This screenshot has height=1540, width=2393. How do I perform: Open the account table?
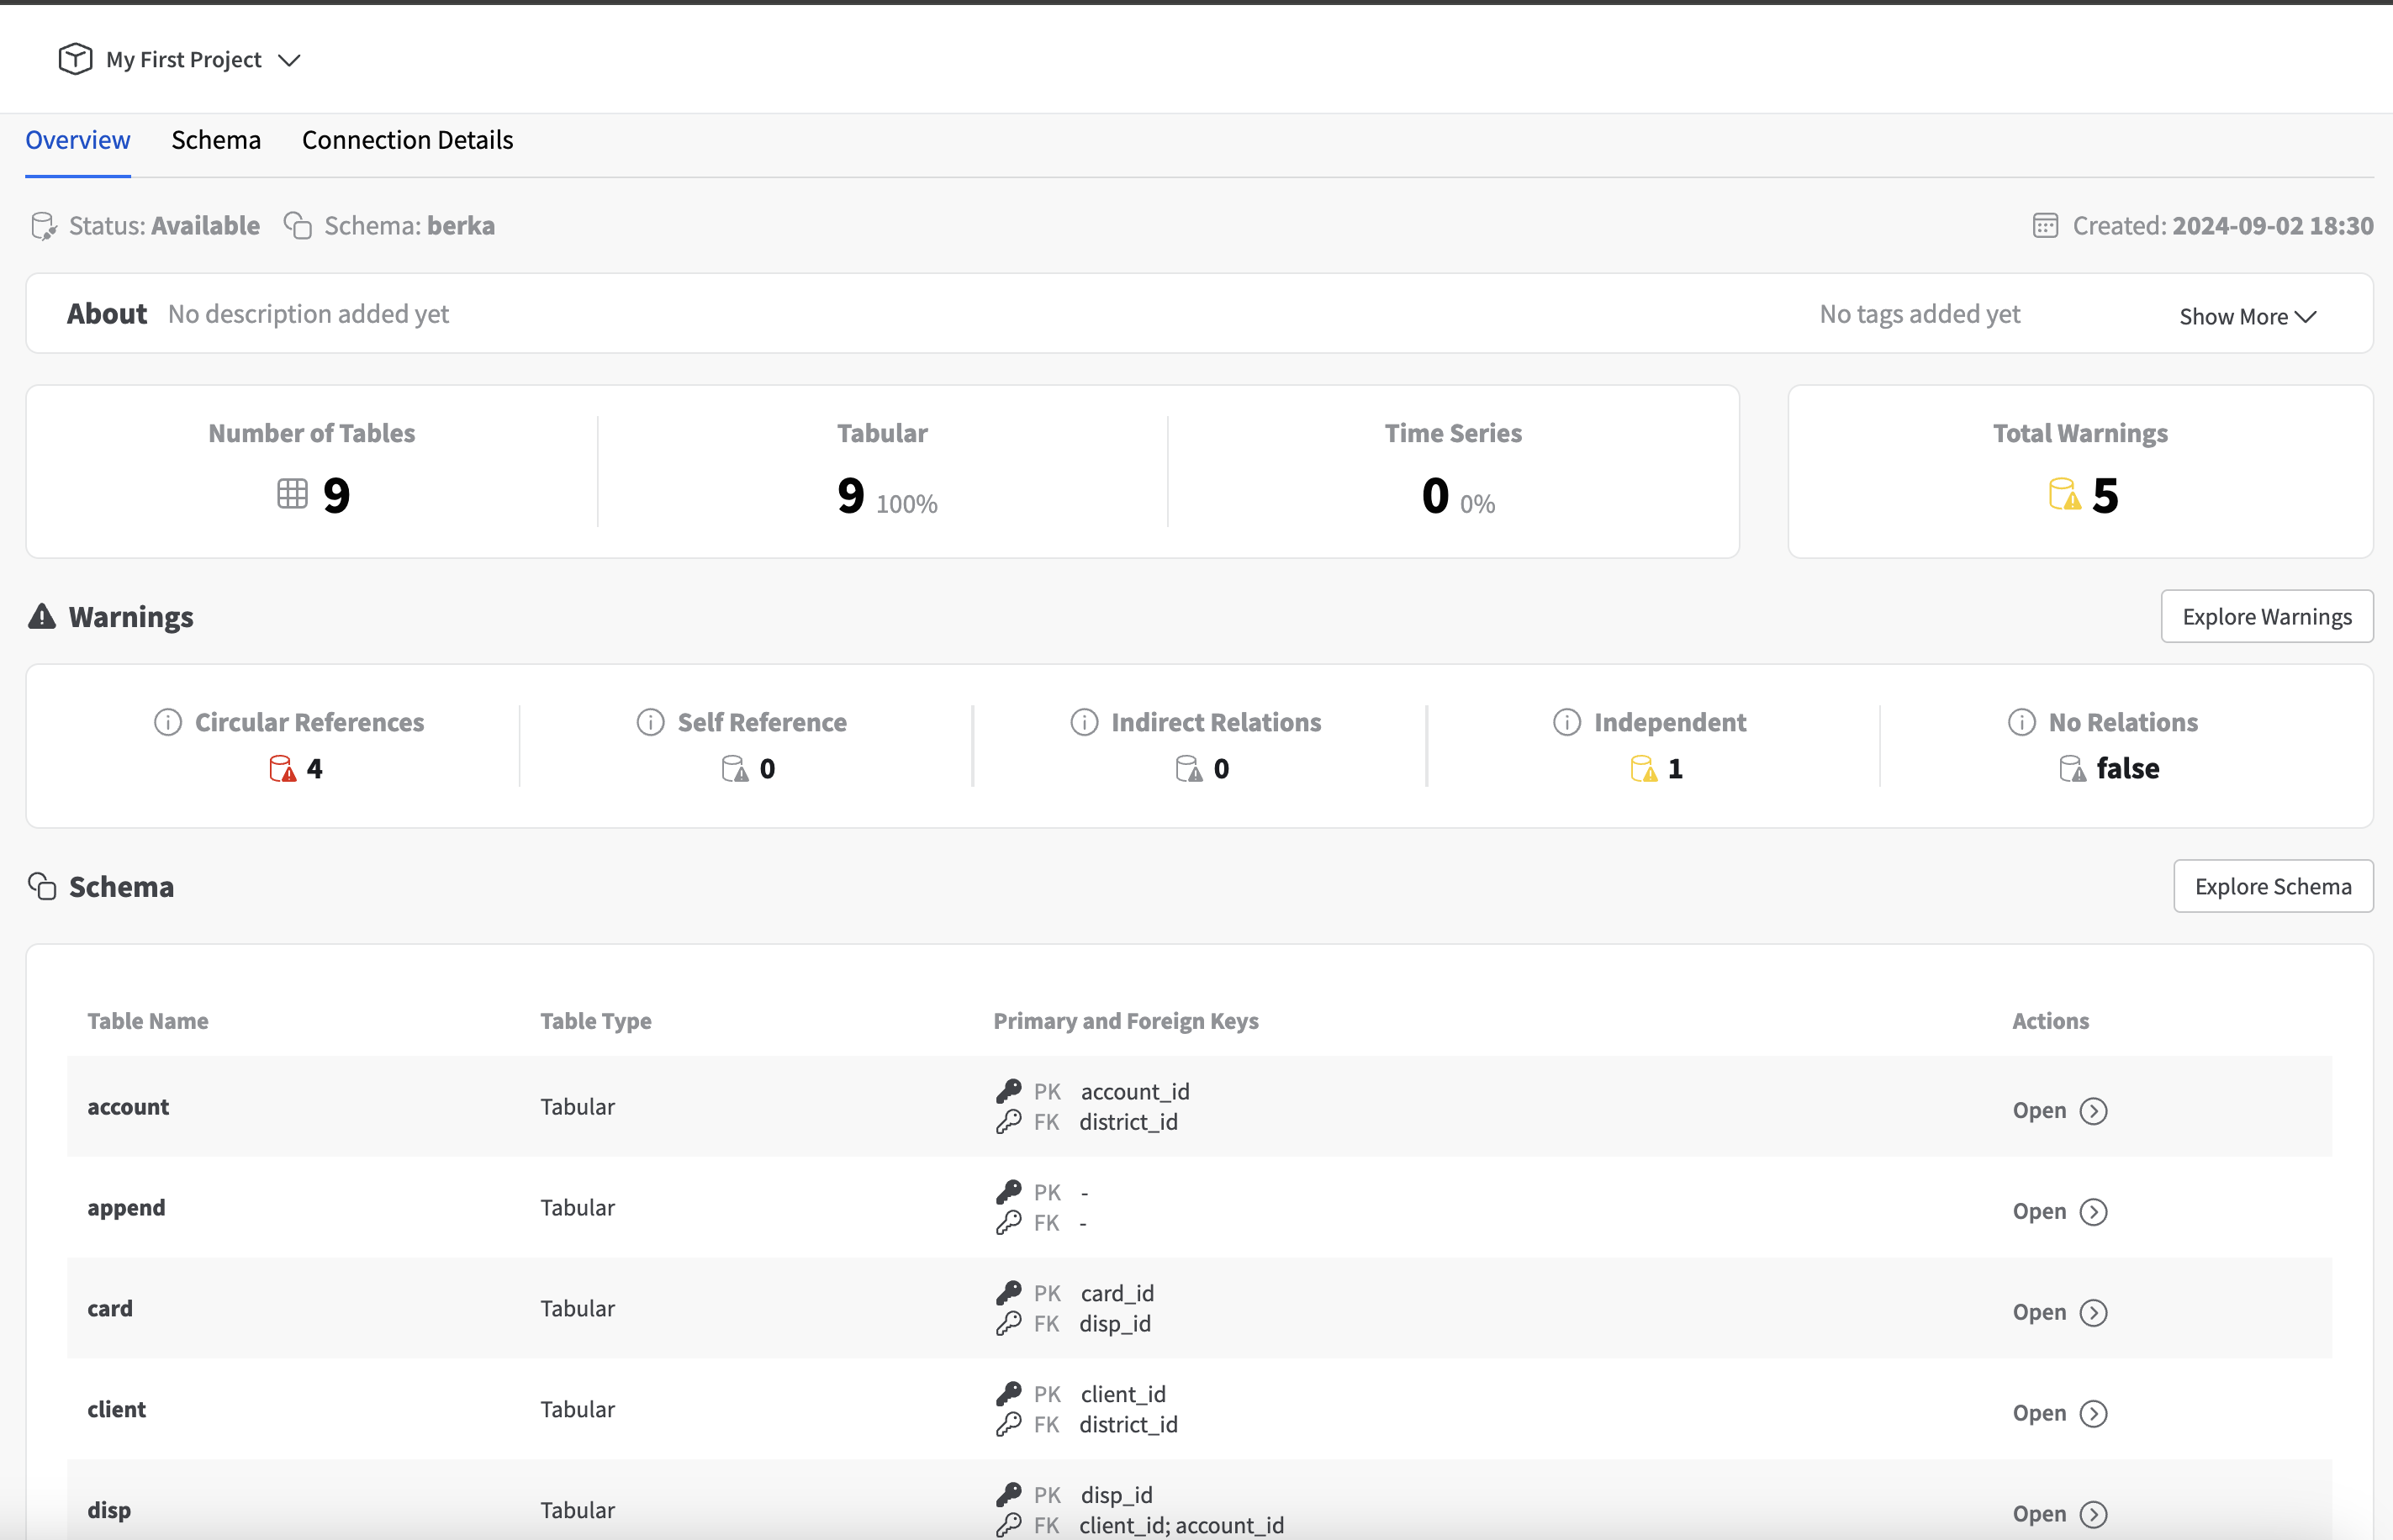click(2059, 1110)
